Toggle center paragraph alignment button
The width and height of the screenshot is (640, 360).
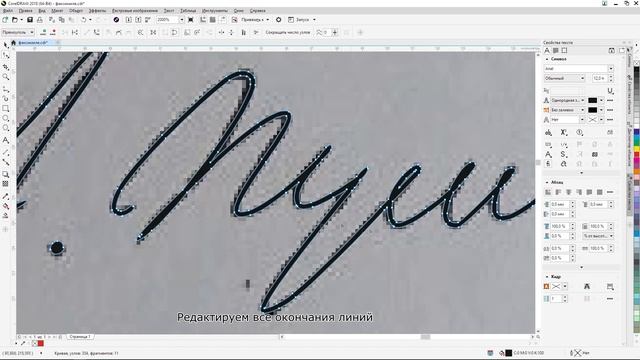569,192
